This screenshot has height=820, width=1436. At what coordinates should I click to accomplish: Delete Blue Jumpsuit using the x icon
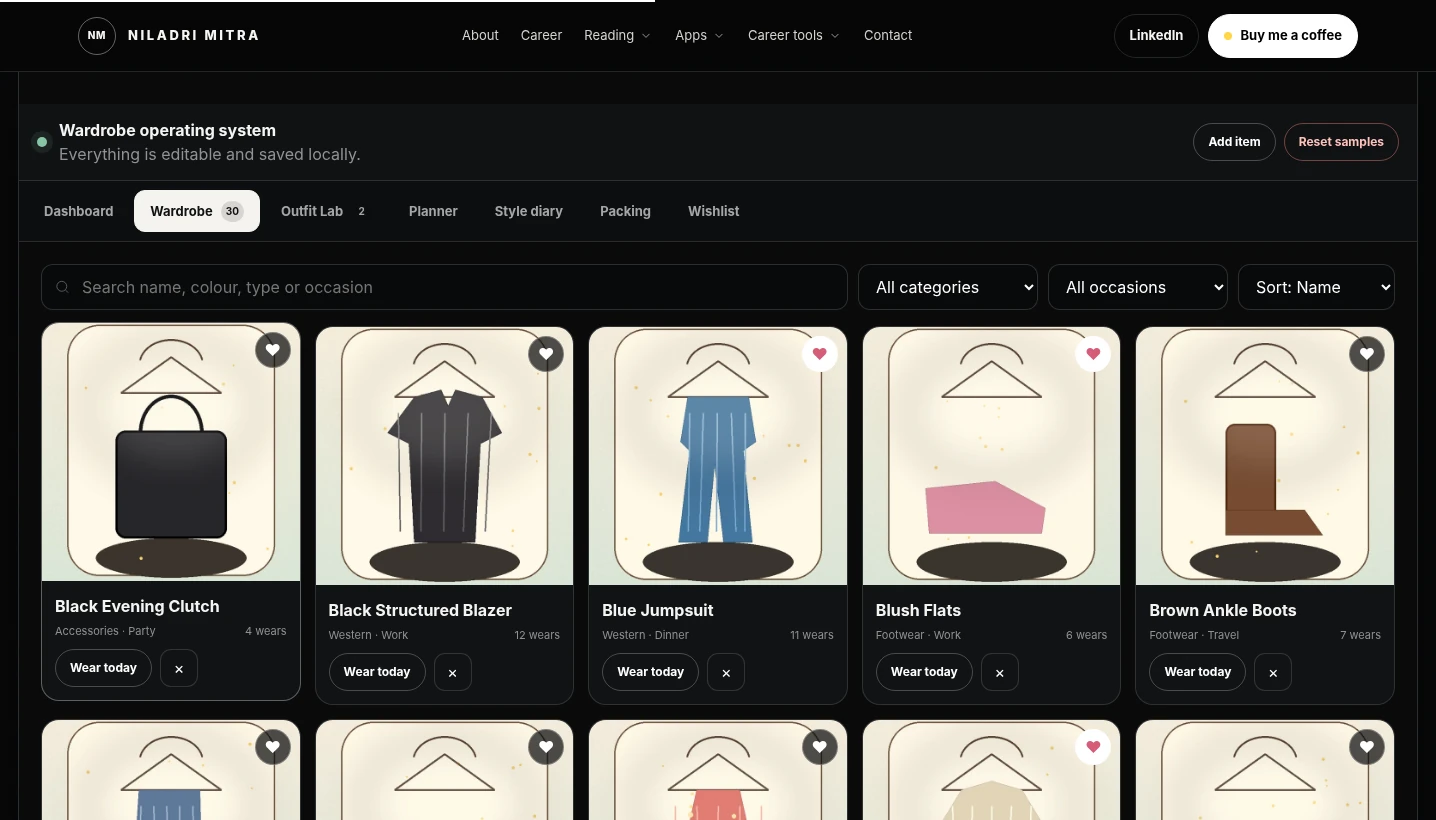[726, 673]
